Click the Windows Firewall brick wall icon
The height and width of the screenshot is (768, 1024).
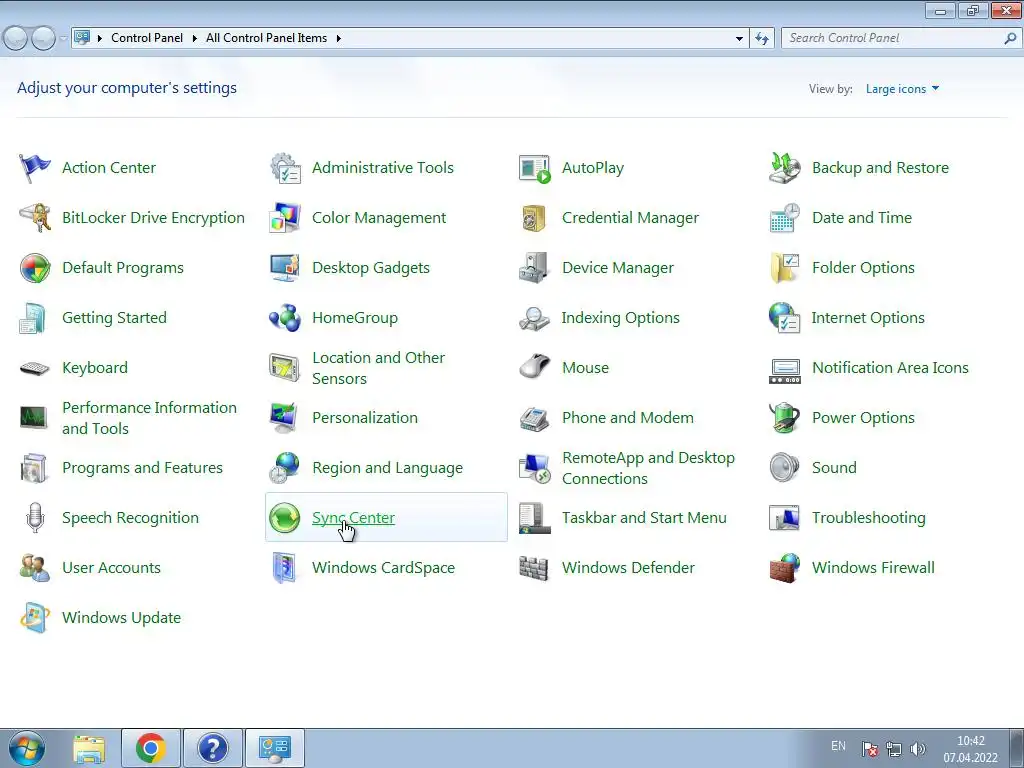pyautogui.click(x=785, y=568)
